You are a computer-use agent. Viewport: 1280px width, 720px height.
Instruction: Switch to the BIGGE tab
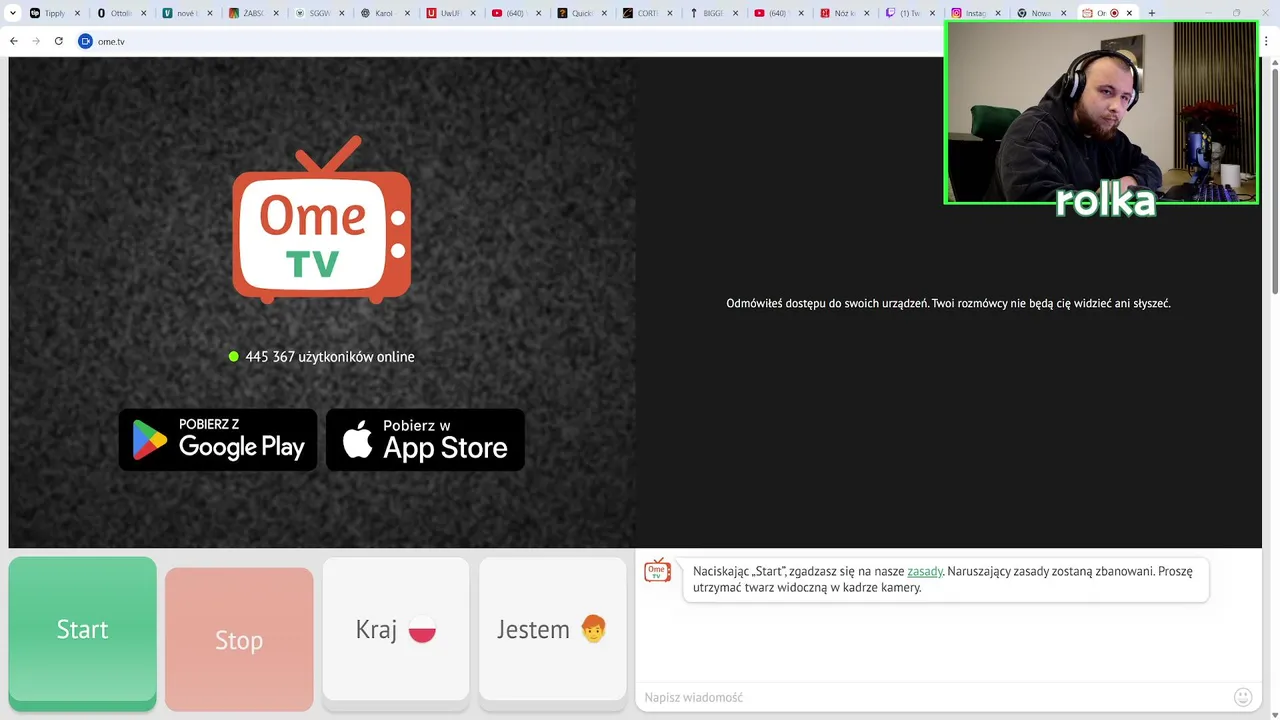pos(711,13)
